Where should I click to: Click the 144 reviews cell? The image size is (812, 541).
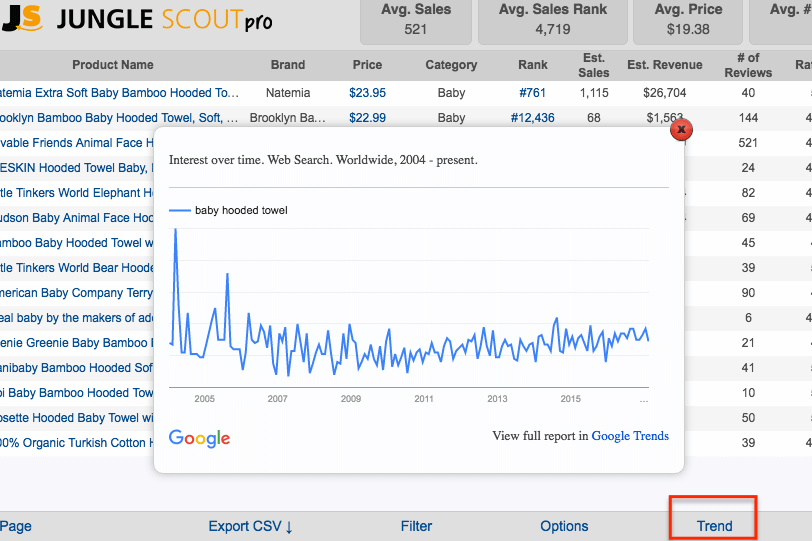[x=748, y=118]
